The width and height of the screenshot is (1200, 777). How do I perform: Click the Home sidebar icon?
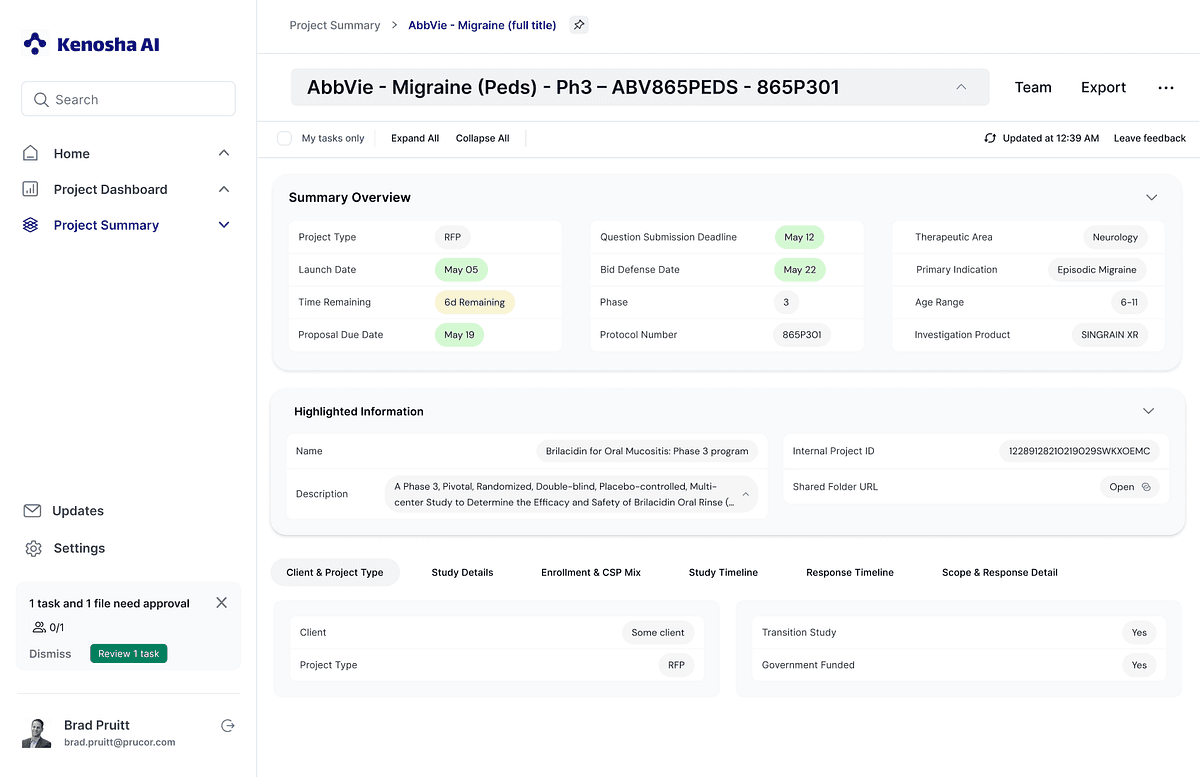pyautogui.click(x=31, y=153)
